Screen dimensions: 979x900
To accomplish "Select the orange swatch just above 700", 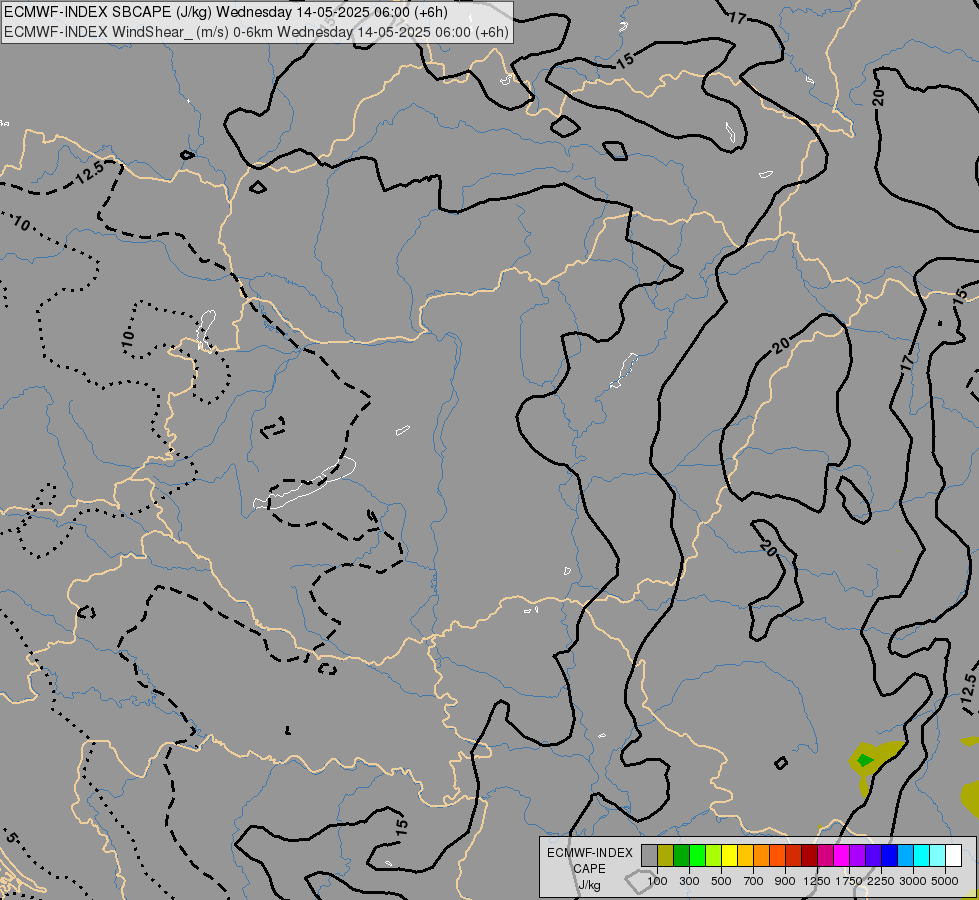I will click(761, 856).
